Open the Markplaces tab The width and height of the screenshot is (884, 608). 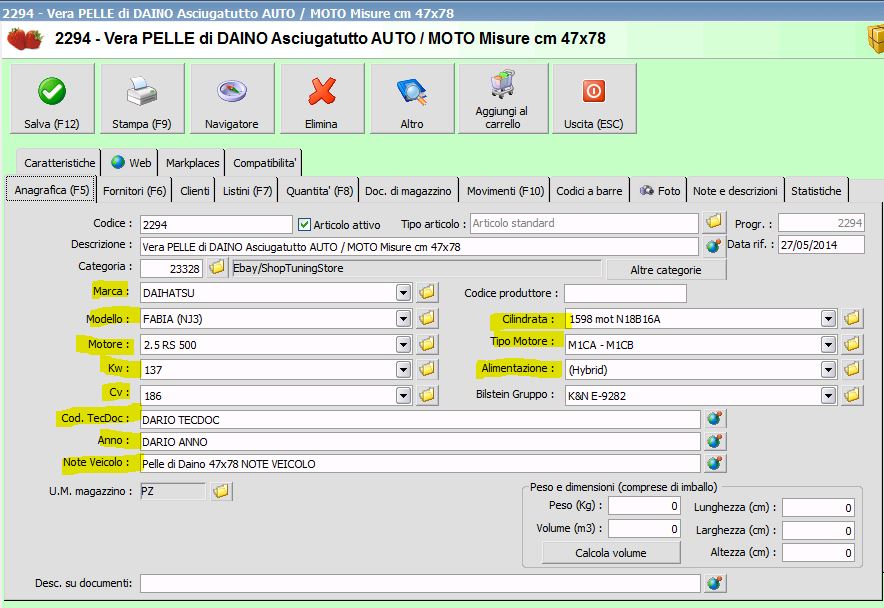pyautogui.click(x=192, y=162)
